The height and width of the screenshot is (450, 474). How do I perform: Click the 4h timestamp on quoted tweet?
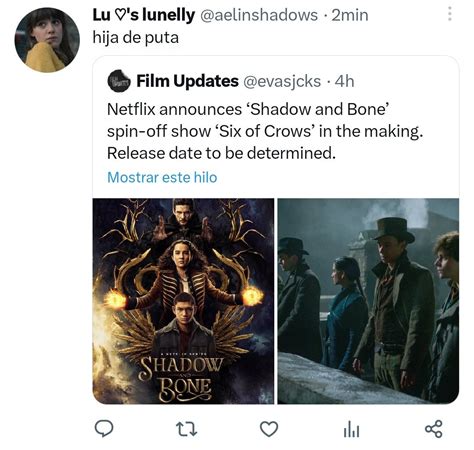[344, 81]
